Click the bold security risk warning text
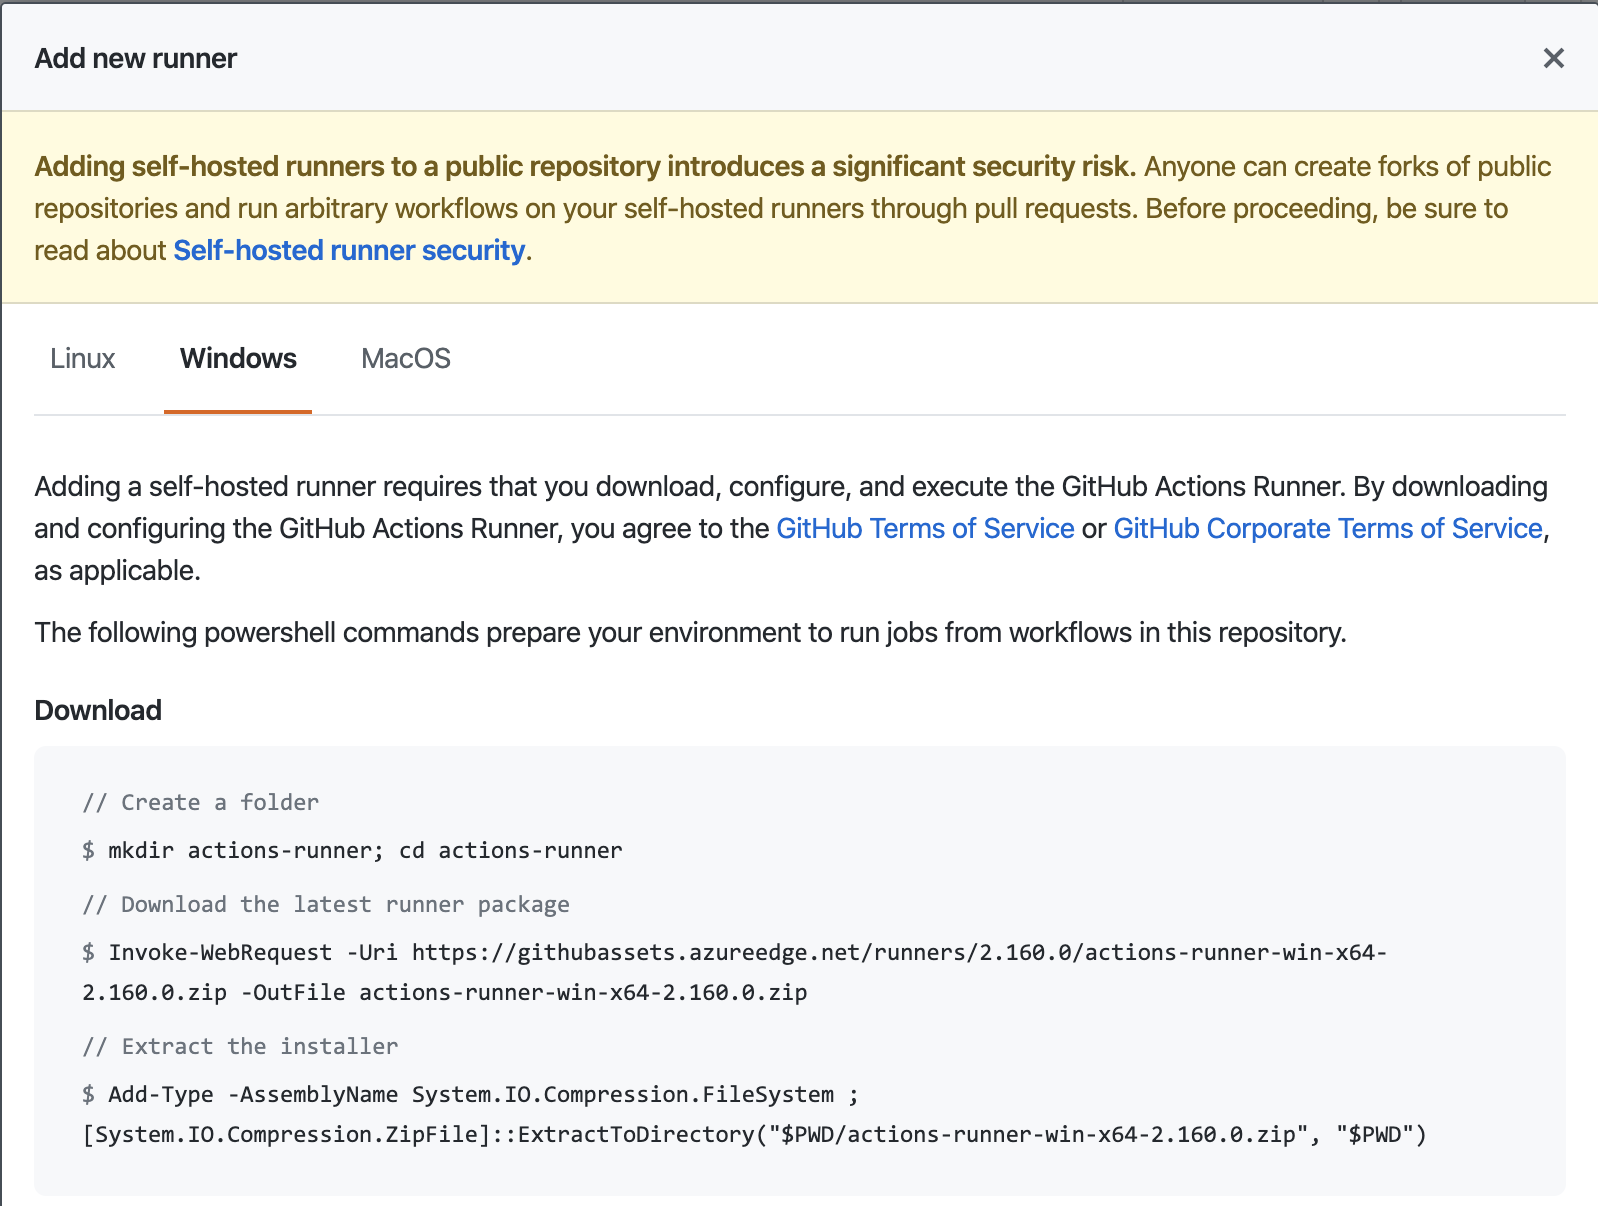The width and height of the screenshot is (1598, 1206). click(x=585, y=166)
